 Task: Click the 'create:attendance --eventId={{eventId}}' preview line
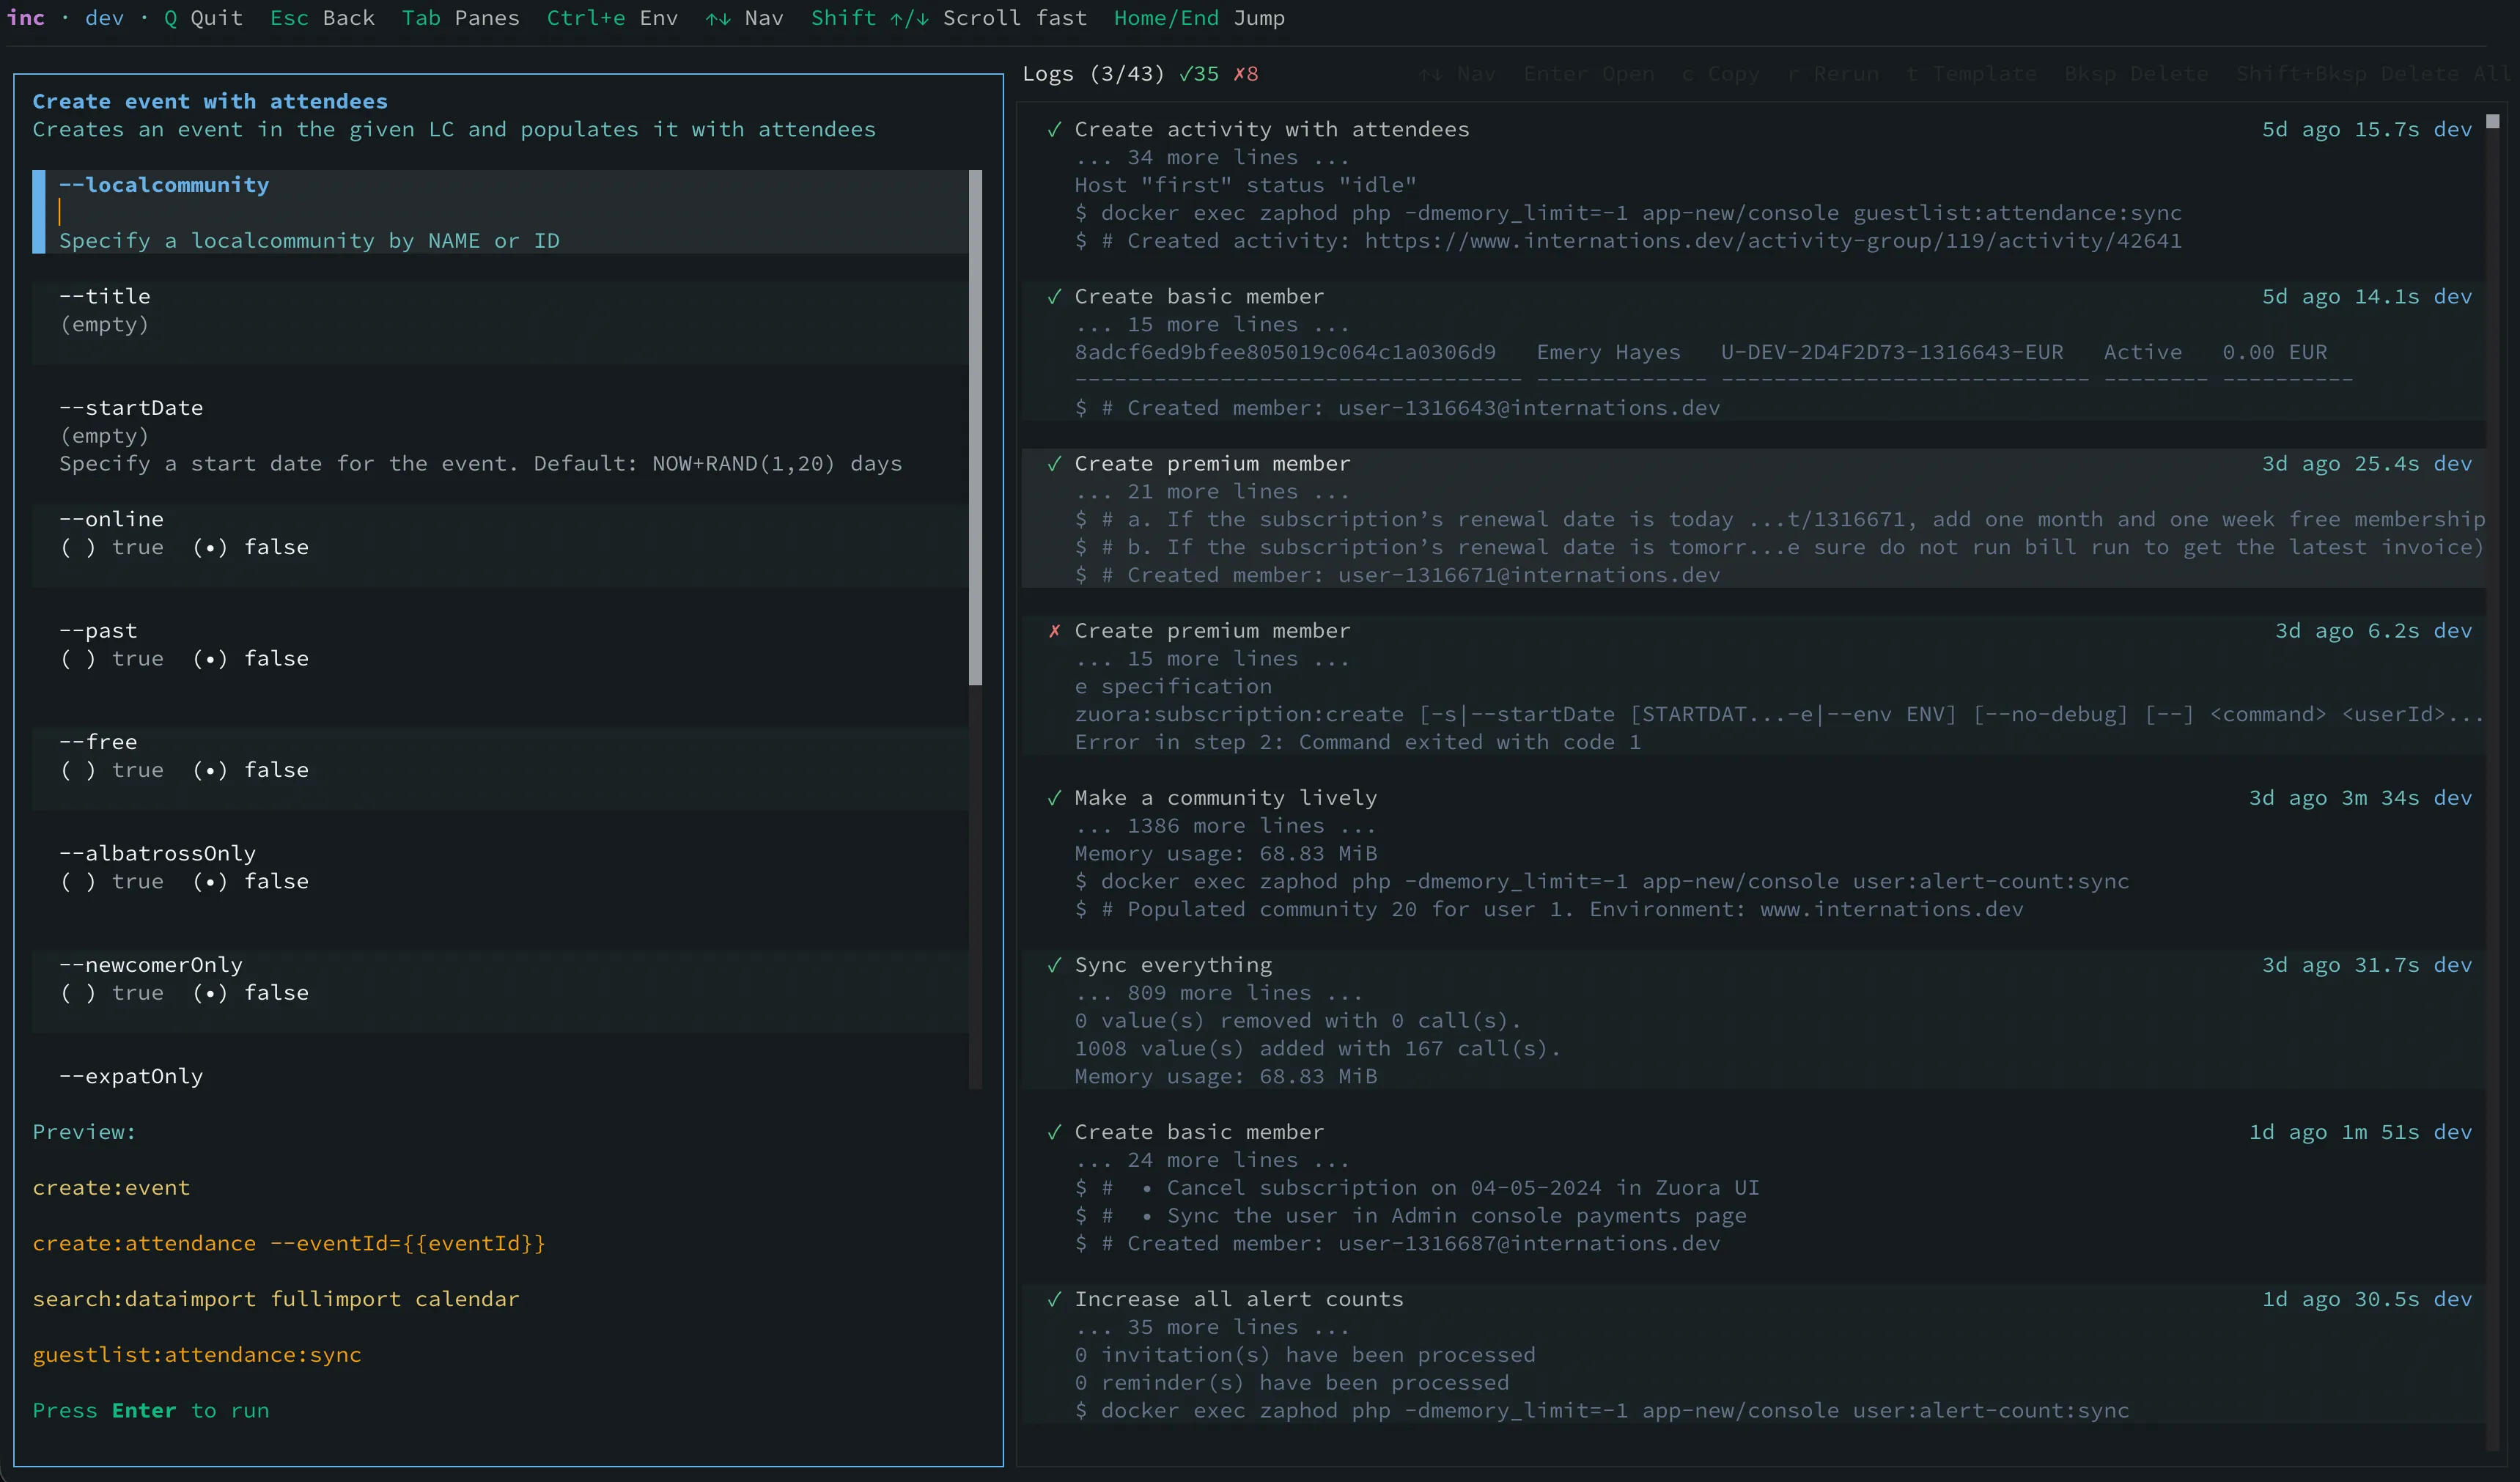pos(289,1244)
